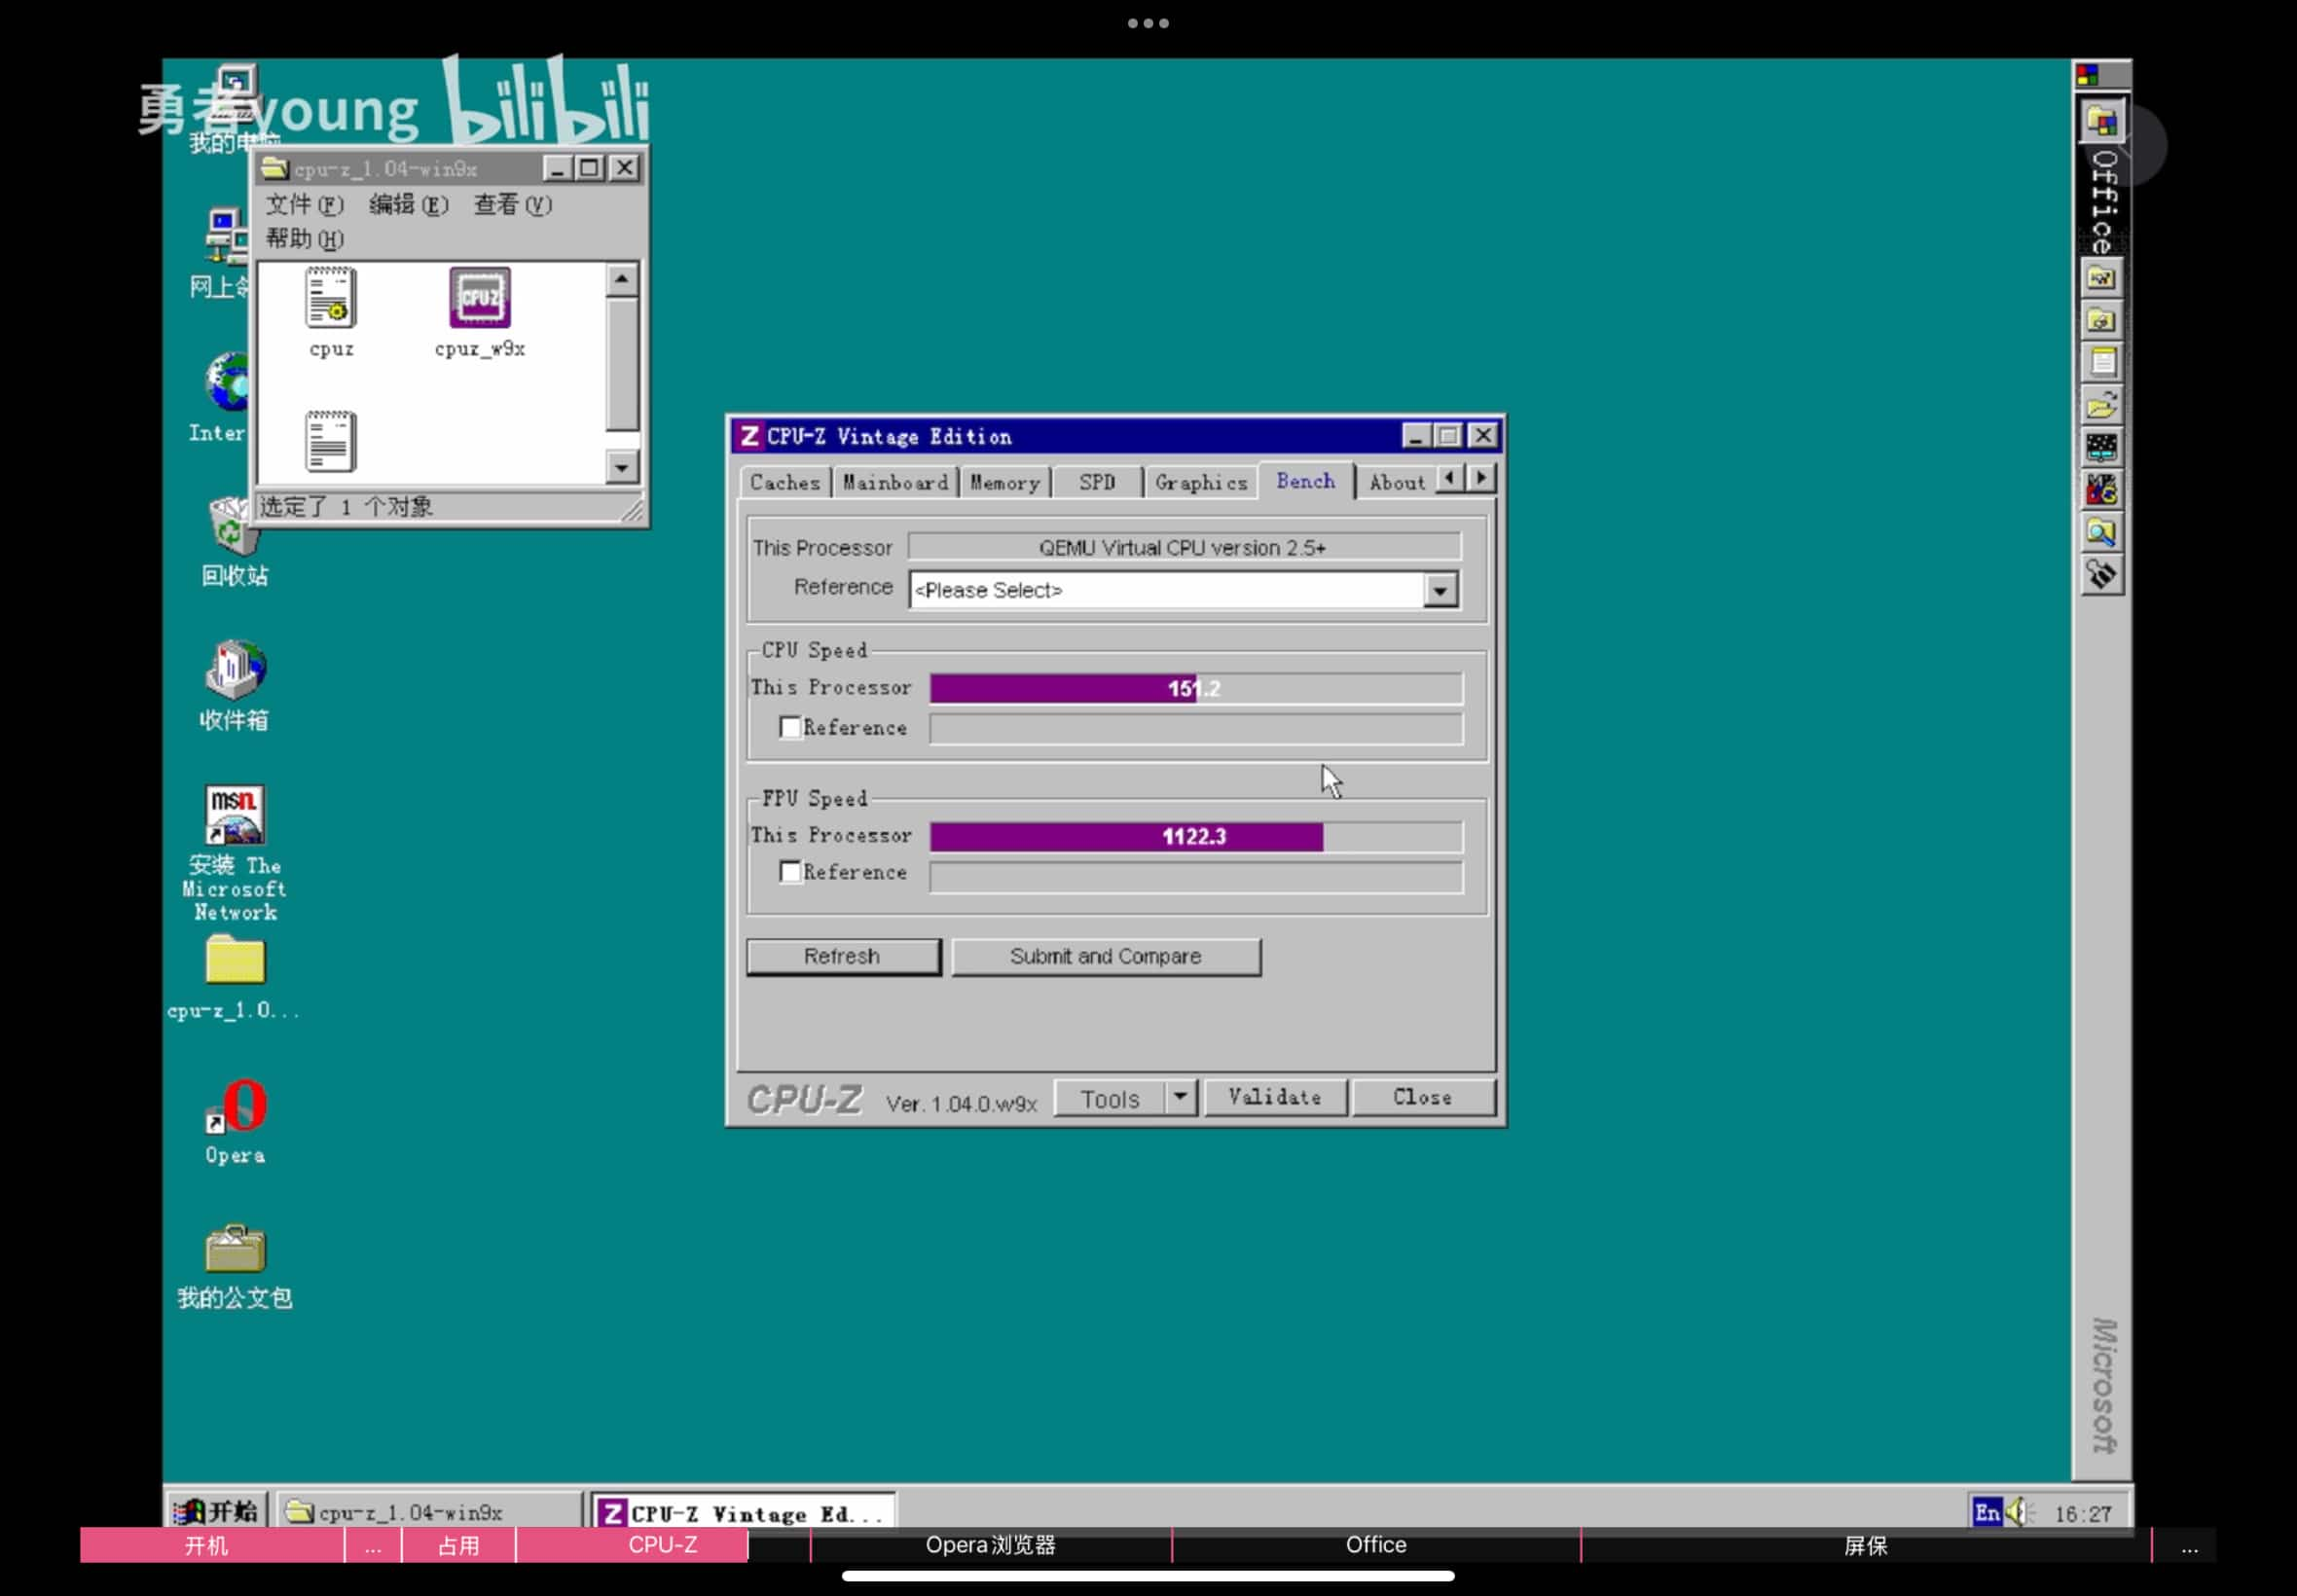The image size is (2297, 1596).
Task: Open the 开始 Start button
Action: (x=217, y=1511)
